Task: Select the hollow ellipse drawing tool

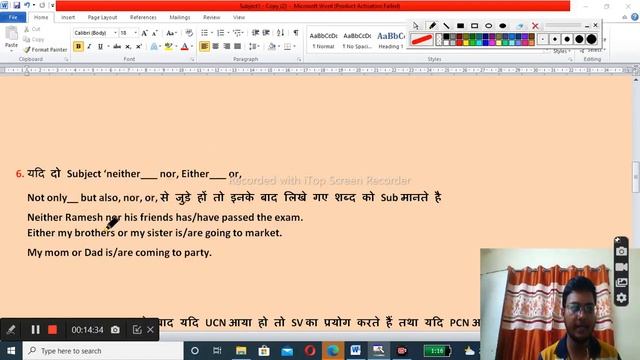Action: tap(489, 26)
